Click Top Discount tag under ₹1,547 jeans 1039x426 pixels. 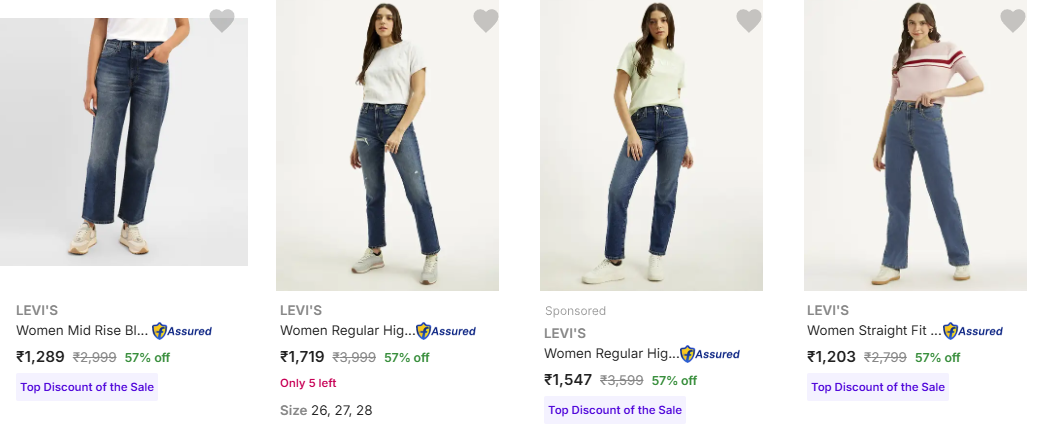point(615,410)
